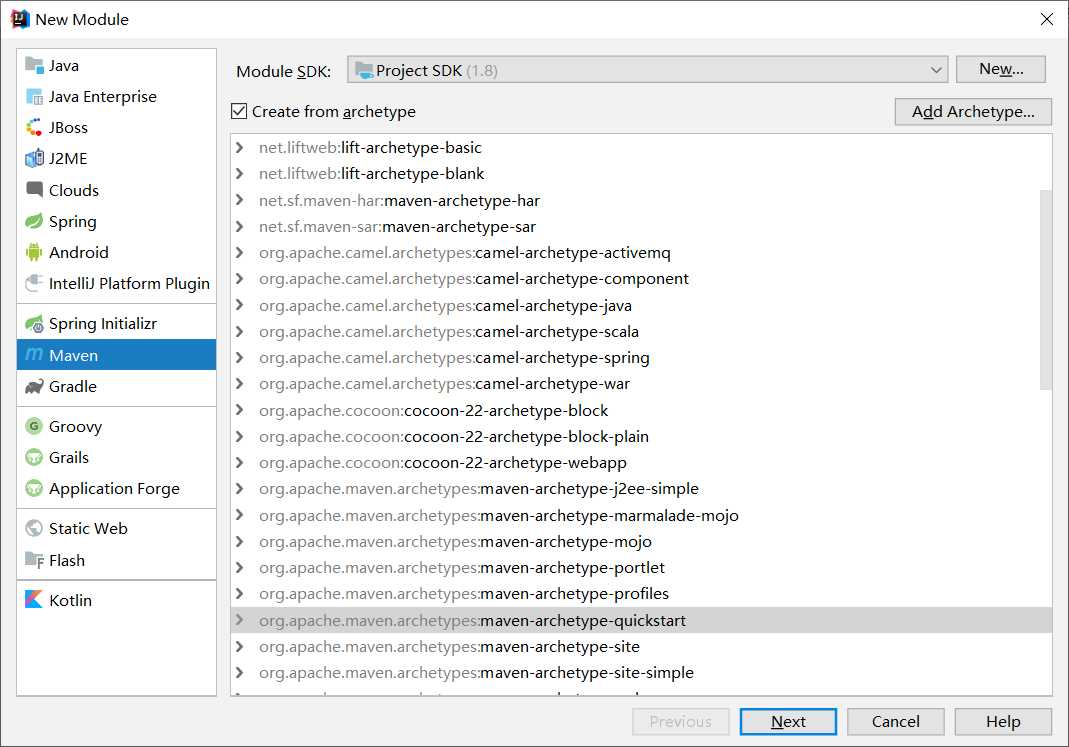The height and width of the screenshot is (747, 1069).
Task: Click the Groovy G icon
Action: 33,426
